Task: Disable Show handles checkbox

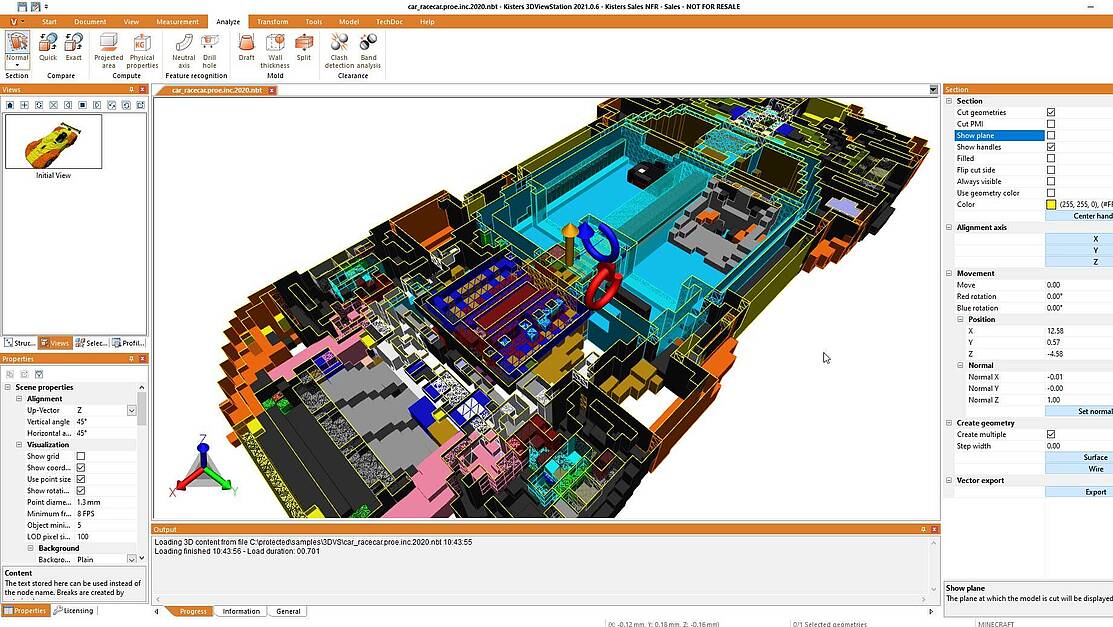Action: [x=1051, y=147]
